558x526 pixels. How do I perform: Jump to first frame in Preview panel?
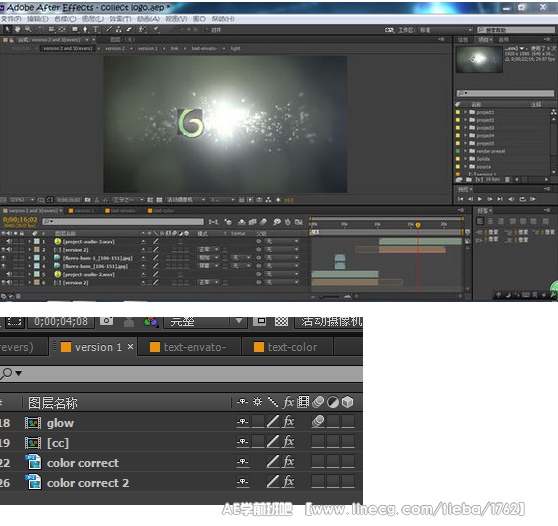[461, 199]
